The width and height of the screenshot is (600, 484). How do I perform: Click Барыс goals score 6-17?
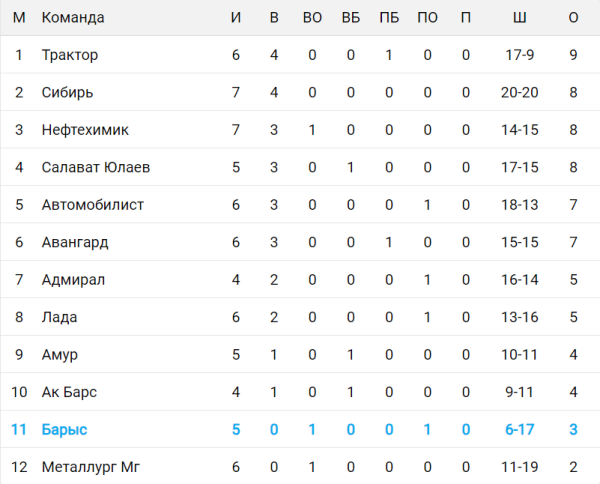(519, 429)
